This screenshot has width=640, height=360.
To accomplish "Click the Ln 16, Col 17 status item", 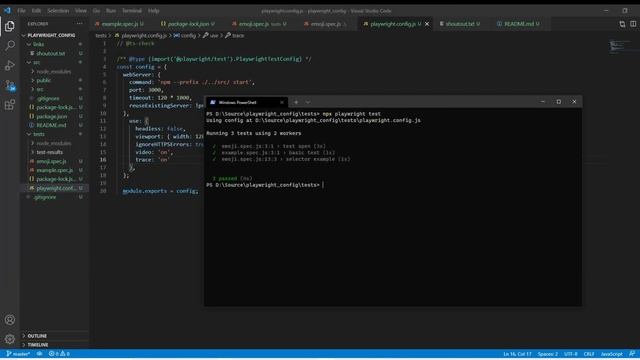I will point(517,354).
